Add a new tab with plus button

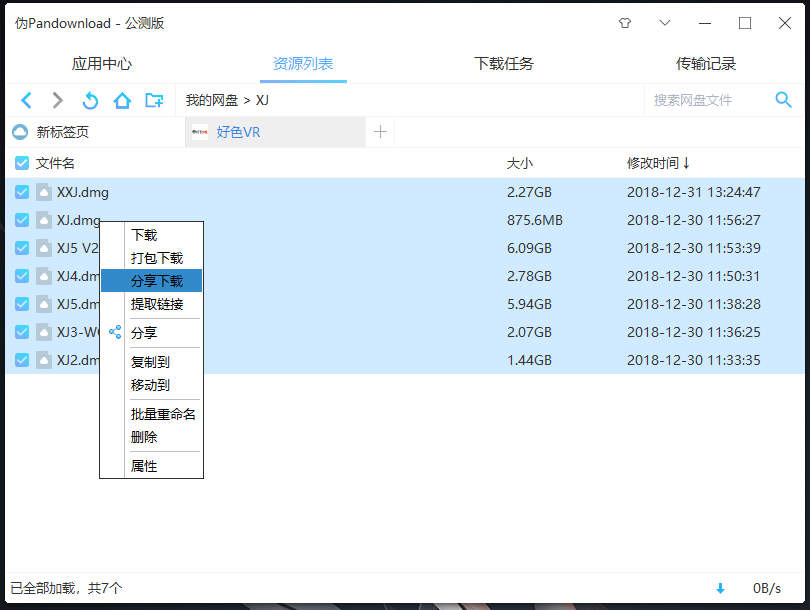coord(380,132)
